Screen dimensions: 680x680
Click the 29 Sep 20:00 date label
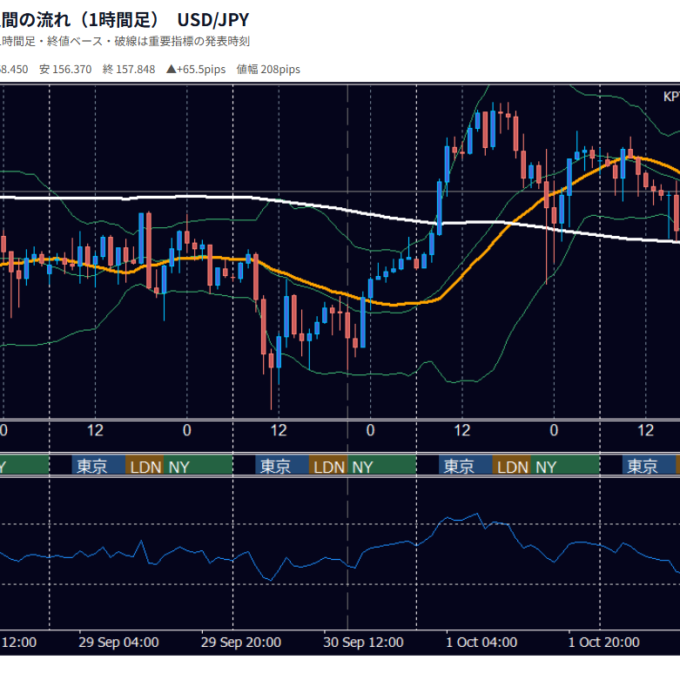coord(241,642)
